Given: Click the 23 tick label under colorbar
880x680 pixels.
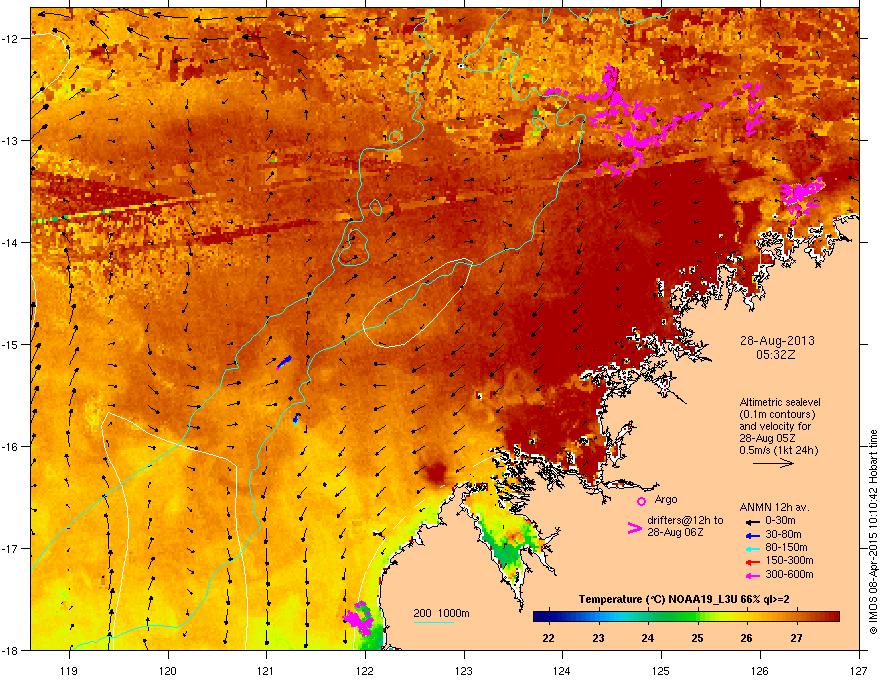Looking at the screenshot, I should point(598,638).
